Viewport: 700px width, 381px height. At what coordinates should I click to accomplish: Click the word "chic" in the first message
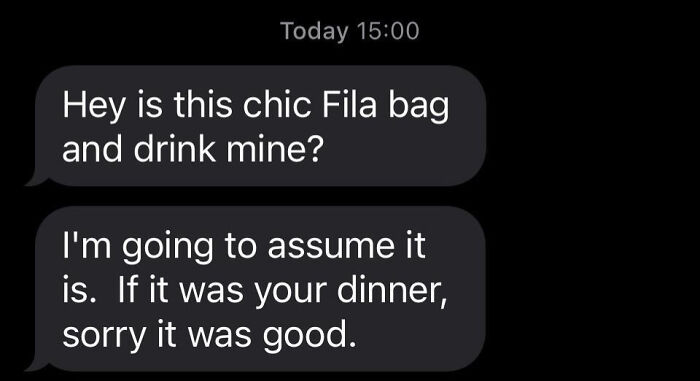tap(276, 105)
